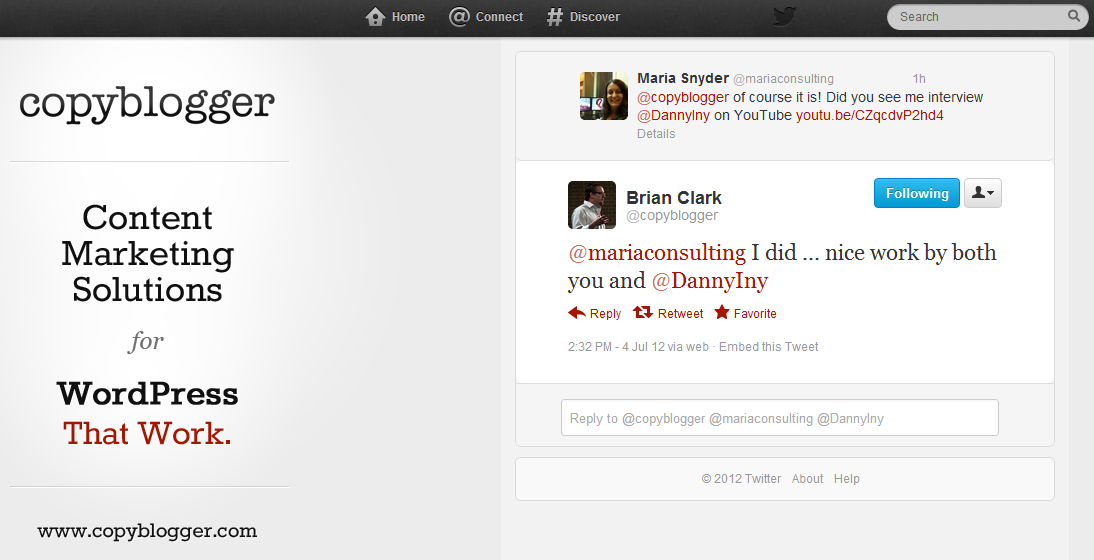Click www.copyblogger.com in sidebar
The width and height of the screenshot is (1094, 560).
pos(147,531)
